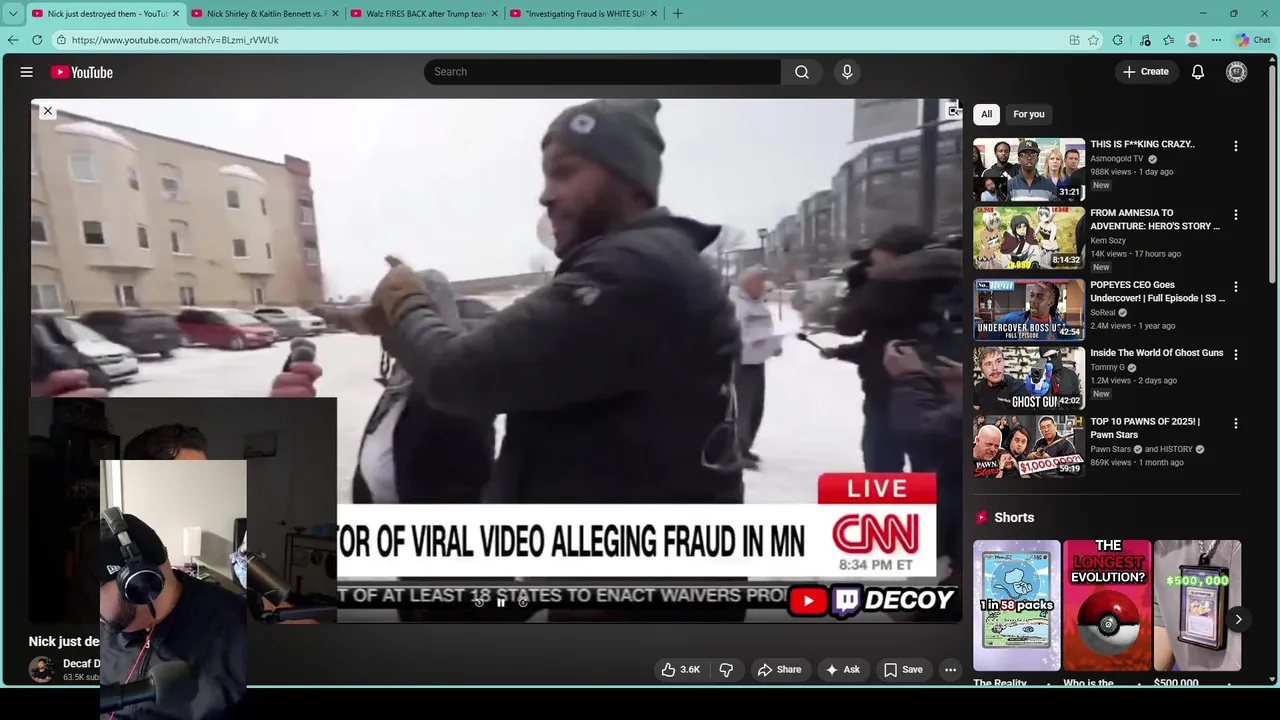Click the search magnifier button
Image resolution: width=1280 pixels, height=720 pixels.
[802, 72]
